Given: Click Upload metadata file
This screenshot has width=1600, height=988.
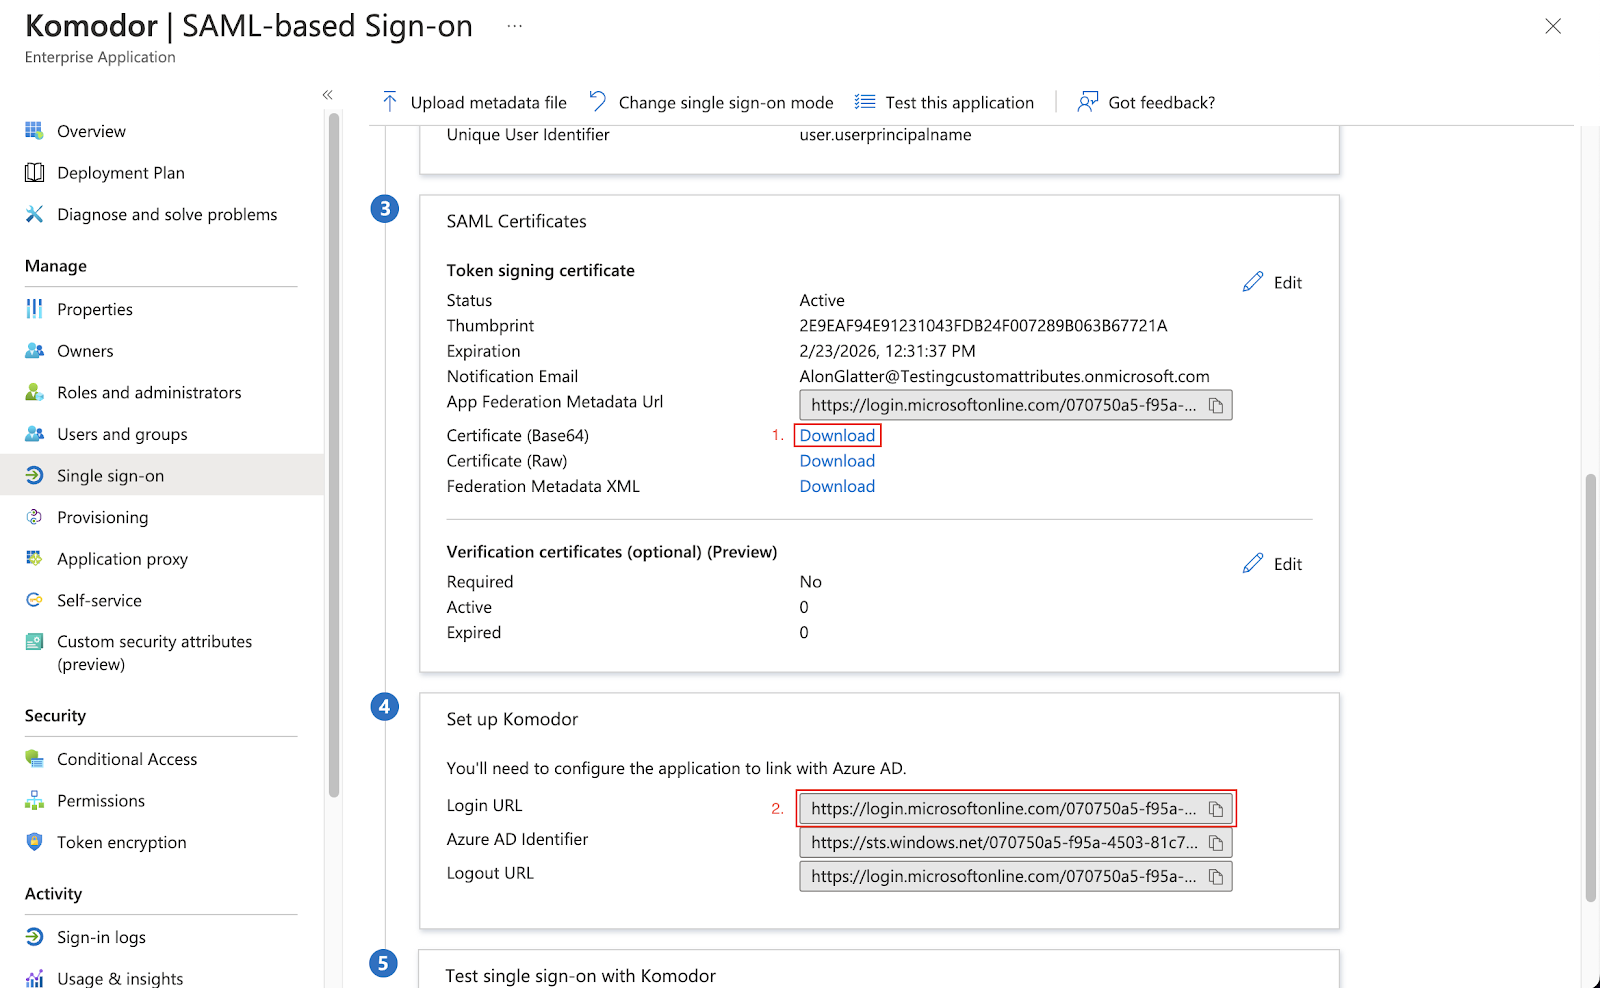Looking at the screenshot, I should pyautogui.click(x=474, y=102).
